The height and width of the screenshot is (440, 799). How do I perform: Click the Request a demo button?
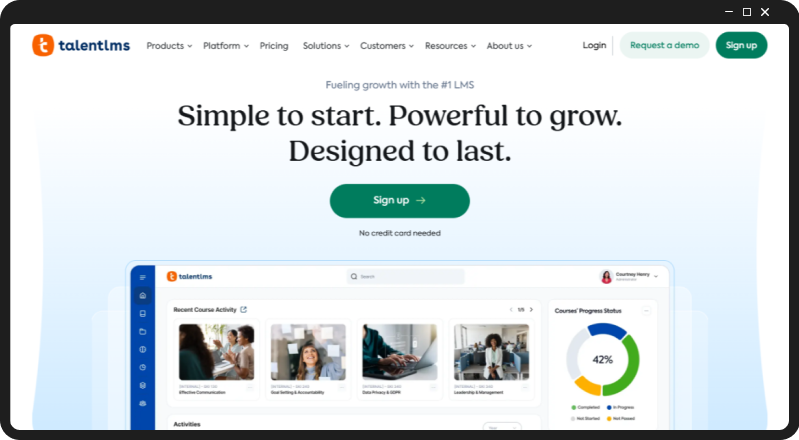[664, 45]
